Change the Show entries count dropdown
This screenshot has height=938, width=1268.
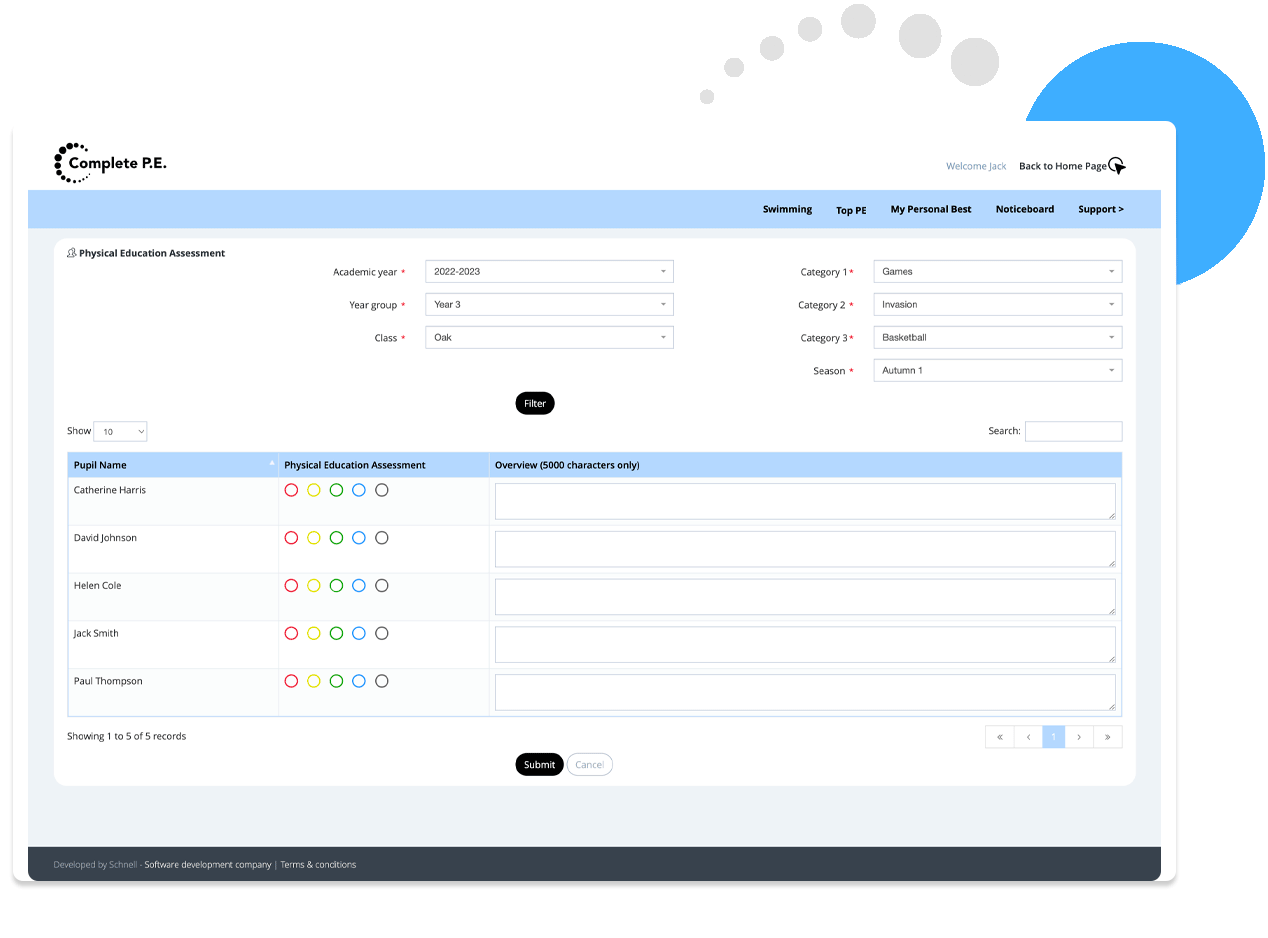[120, 432]
